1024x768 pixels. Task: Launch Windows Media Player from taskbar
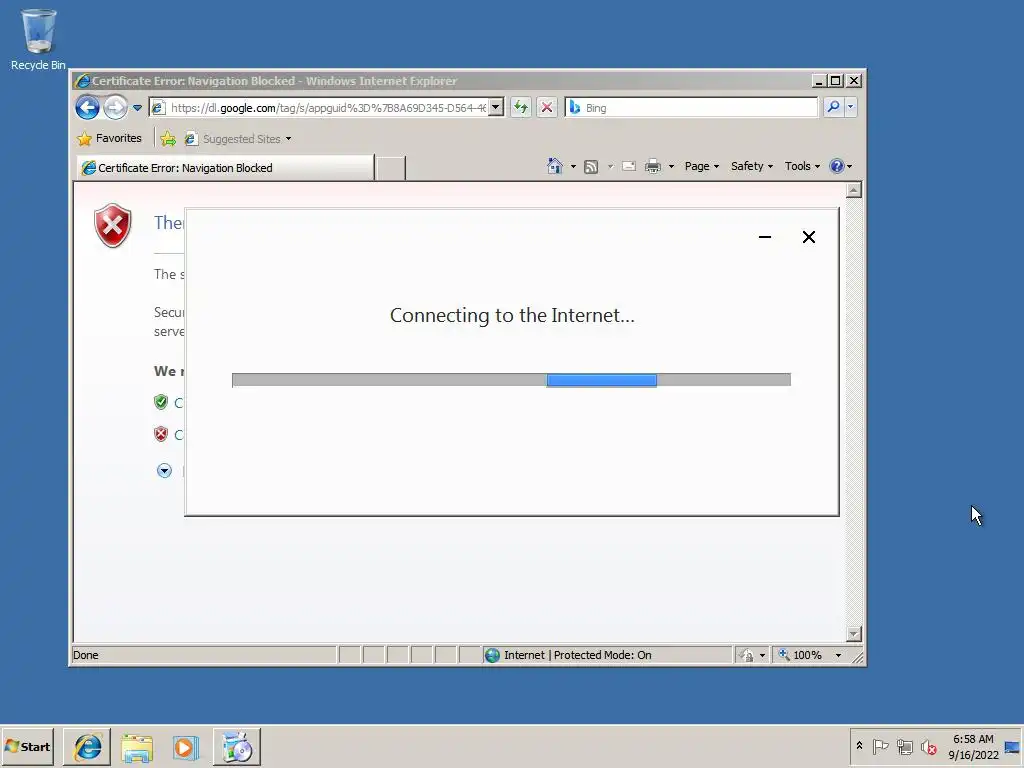point(185,747)
